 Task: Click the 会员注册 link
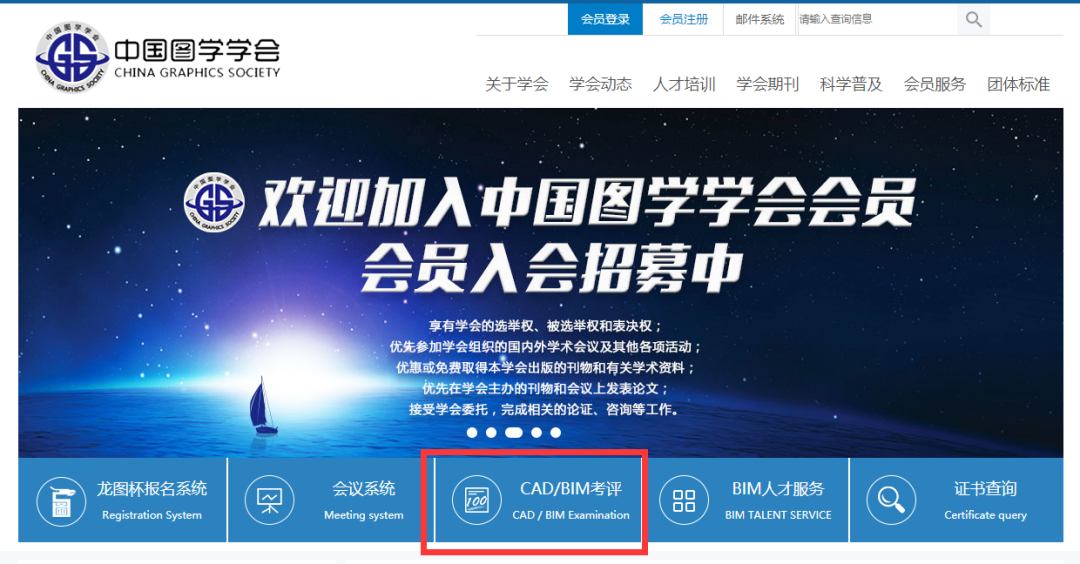(684, 19)
